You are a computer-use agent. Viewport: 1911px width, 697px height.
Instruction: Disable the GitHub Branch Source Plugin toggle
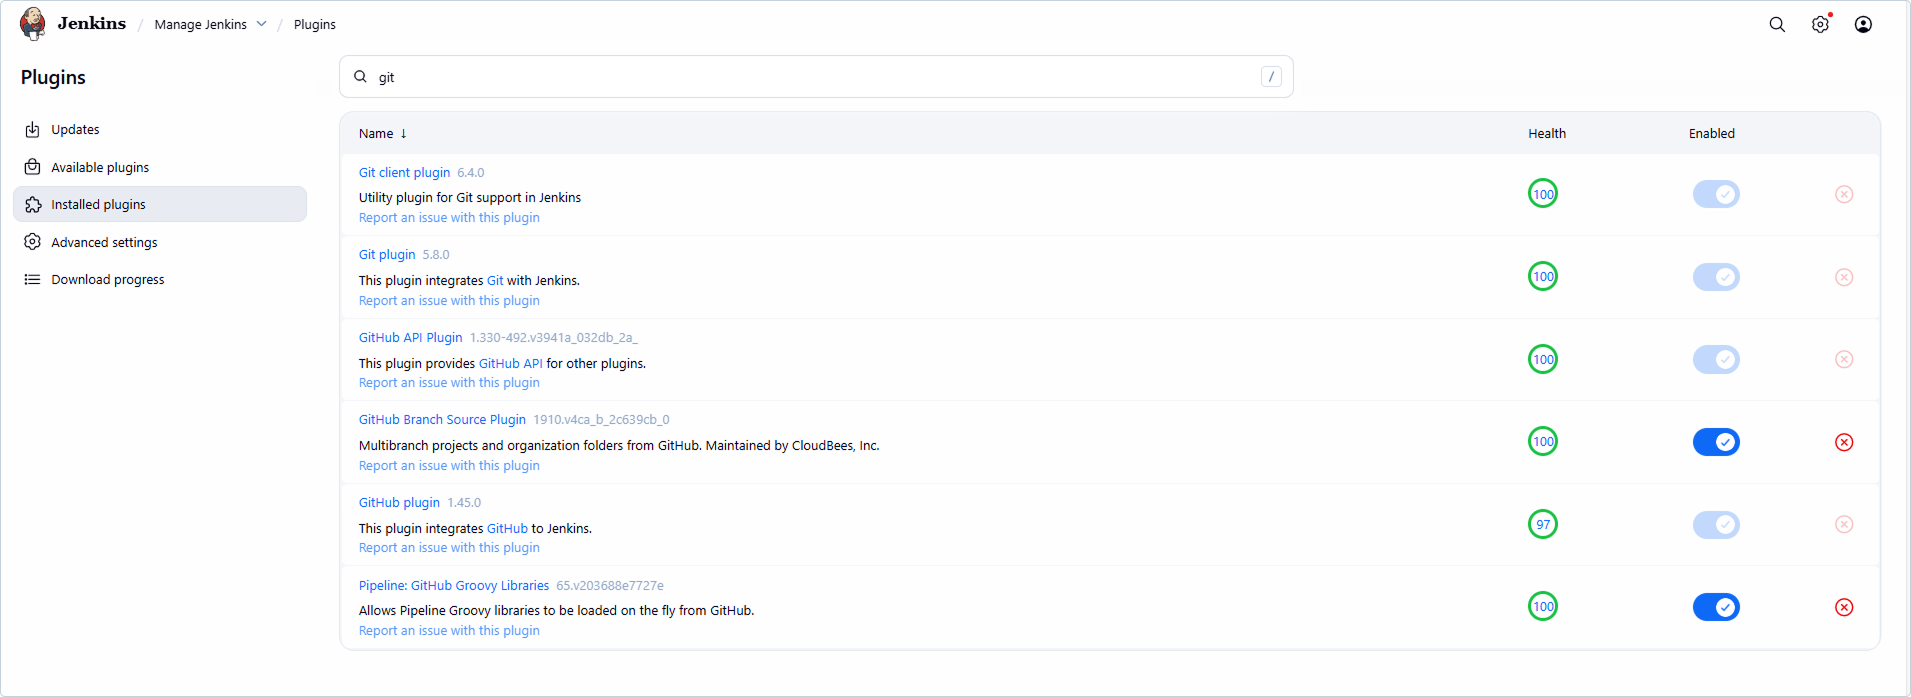click(x=1716, y=442)
